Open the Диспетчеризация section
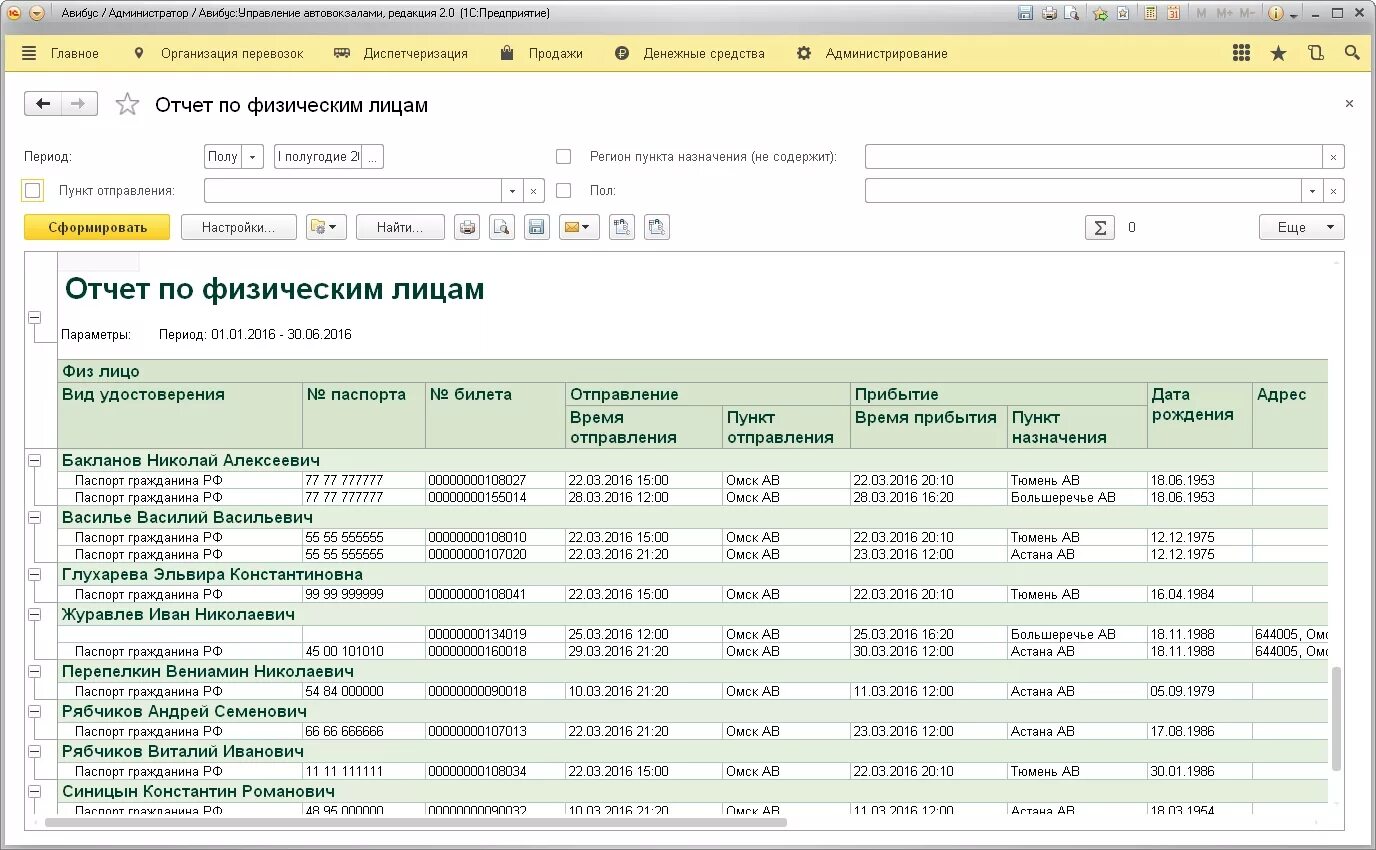 (x=416, y=53)
